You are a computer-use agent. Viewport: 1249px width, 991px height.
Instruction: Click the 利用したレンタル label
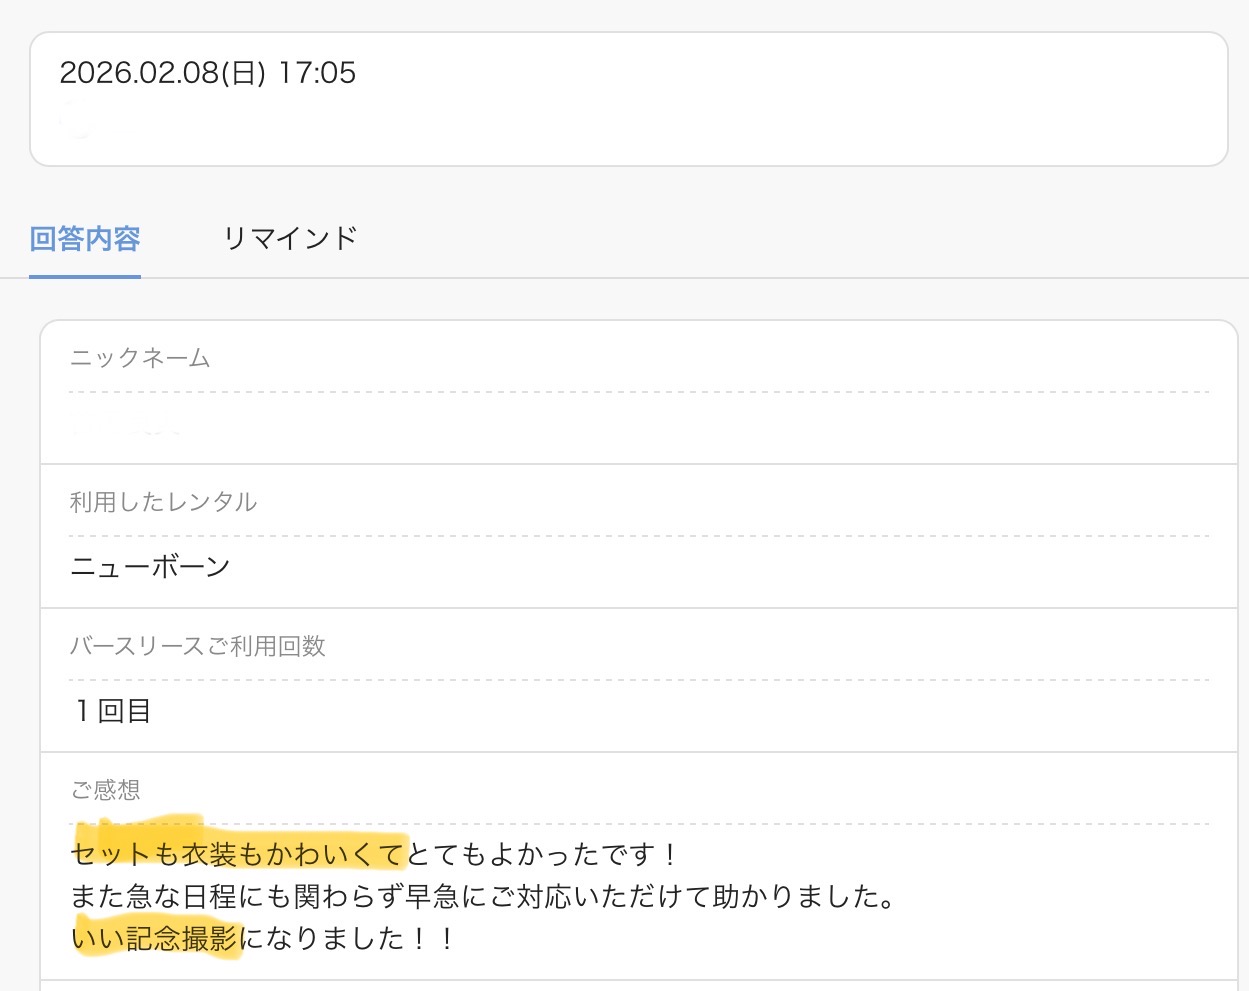coord(163,502)
